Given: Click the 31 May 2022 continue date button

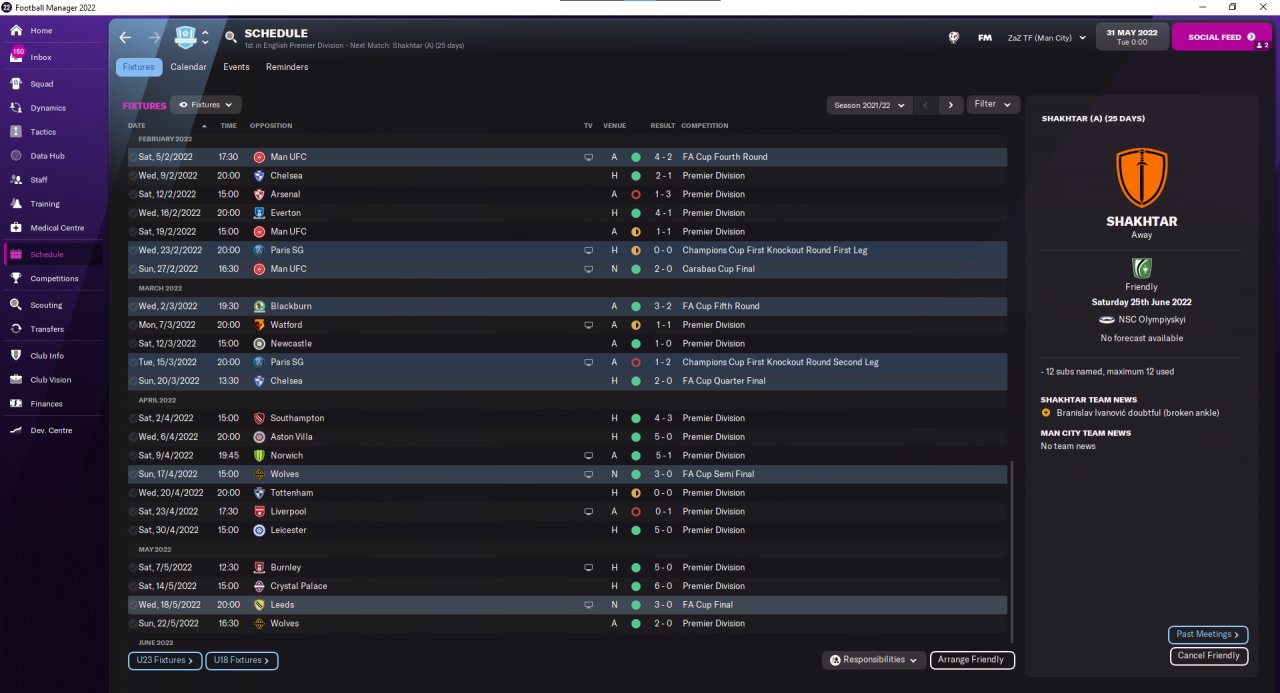Looking at the screenshot, I should (1132, 37).
